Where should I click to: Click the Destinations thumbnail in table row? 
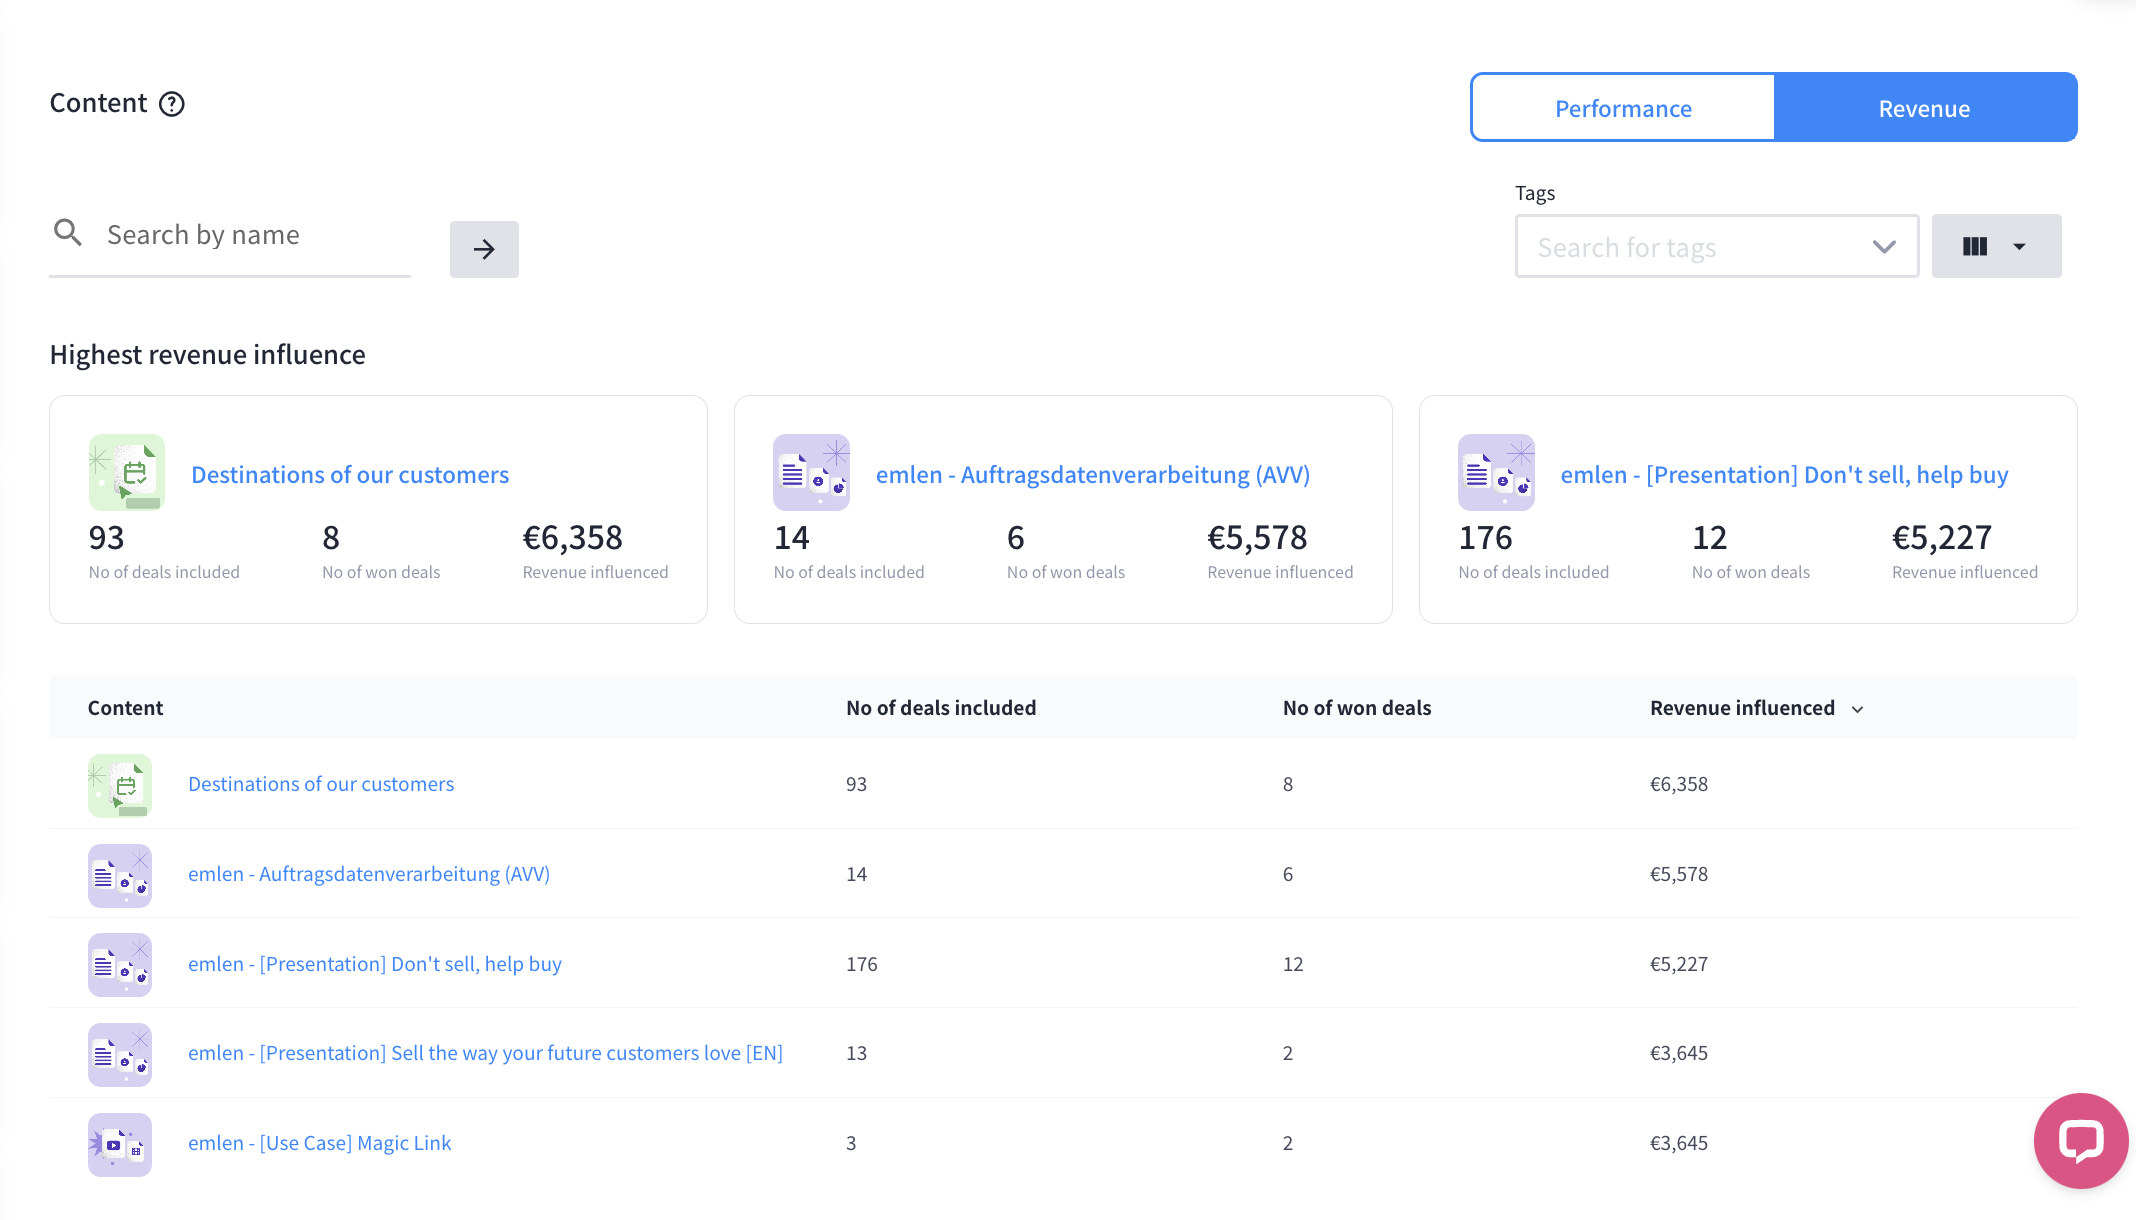pos(120,785)
